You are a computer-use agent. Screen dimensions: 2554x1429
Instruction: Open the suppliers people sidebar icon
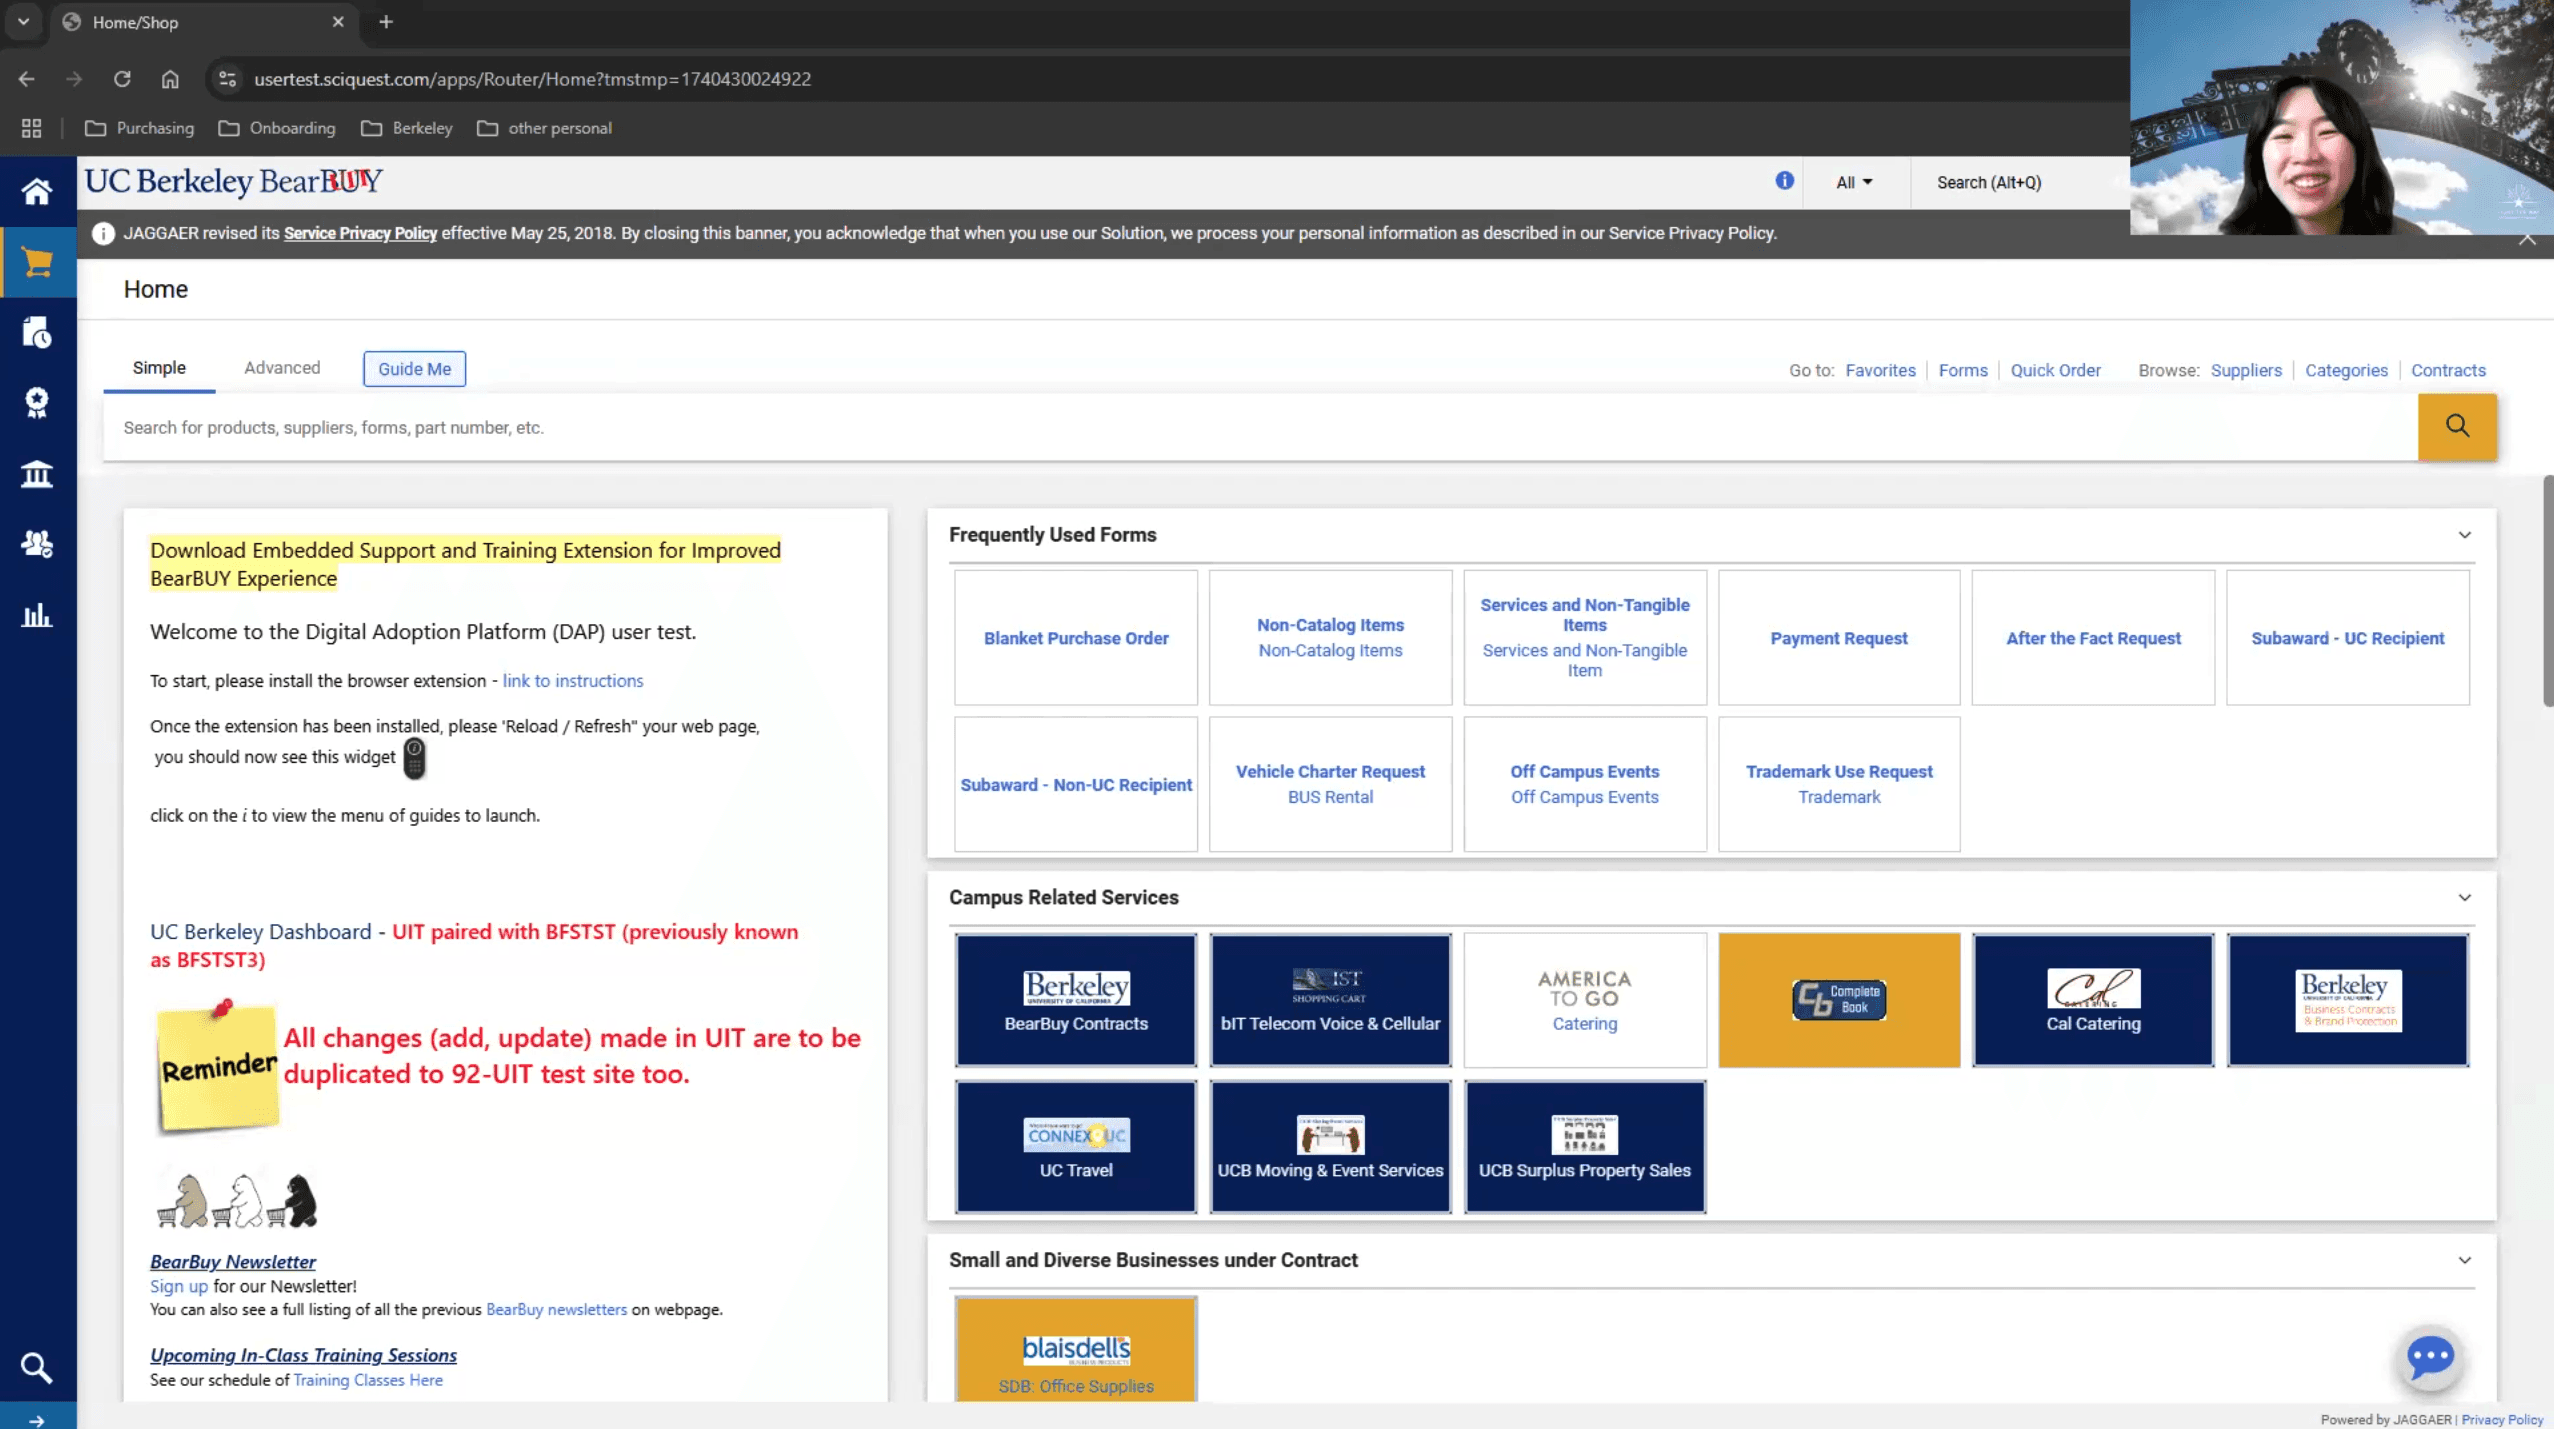[x=37, y=544]
